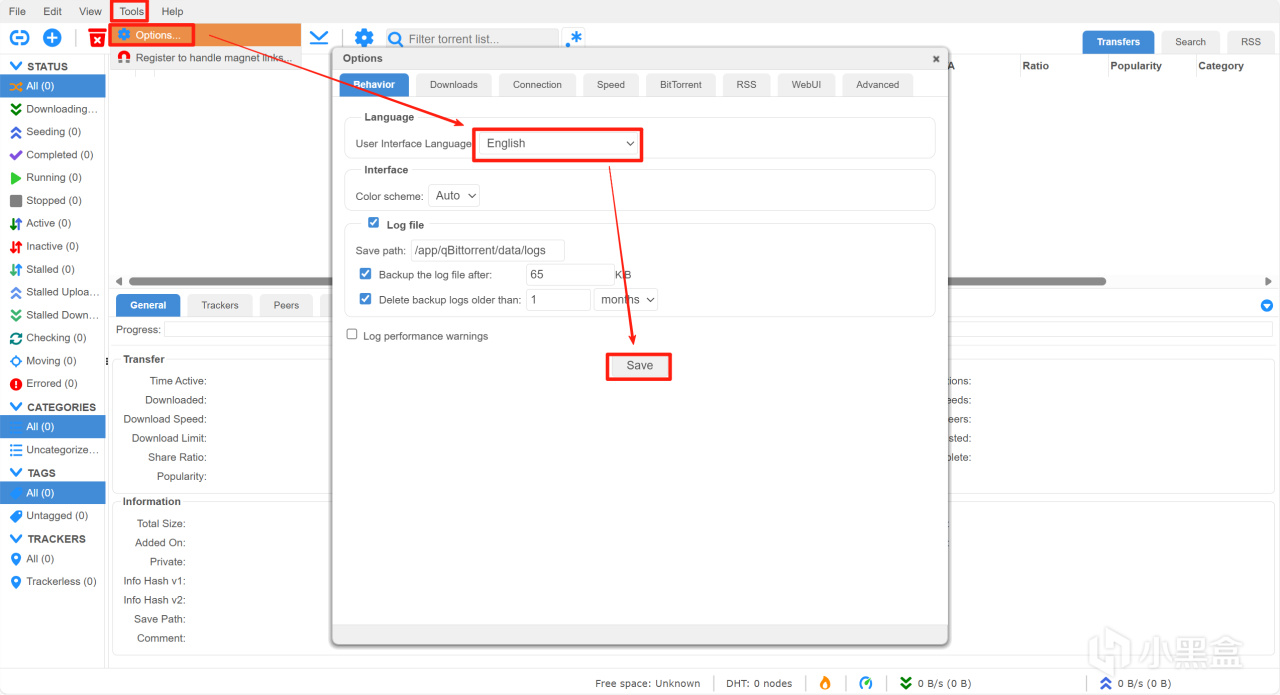Close the Options dialog
The height and width of the screenshot is (695, 1280).
[x=936, y=59]
